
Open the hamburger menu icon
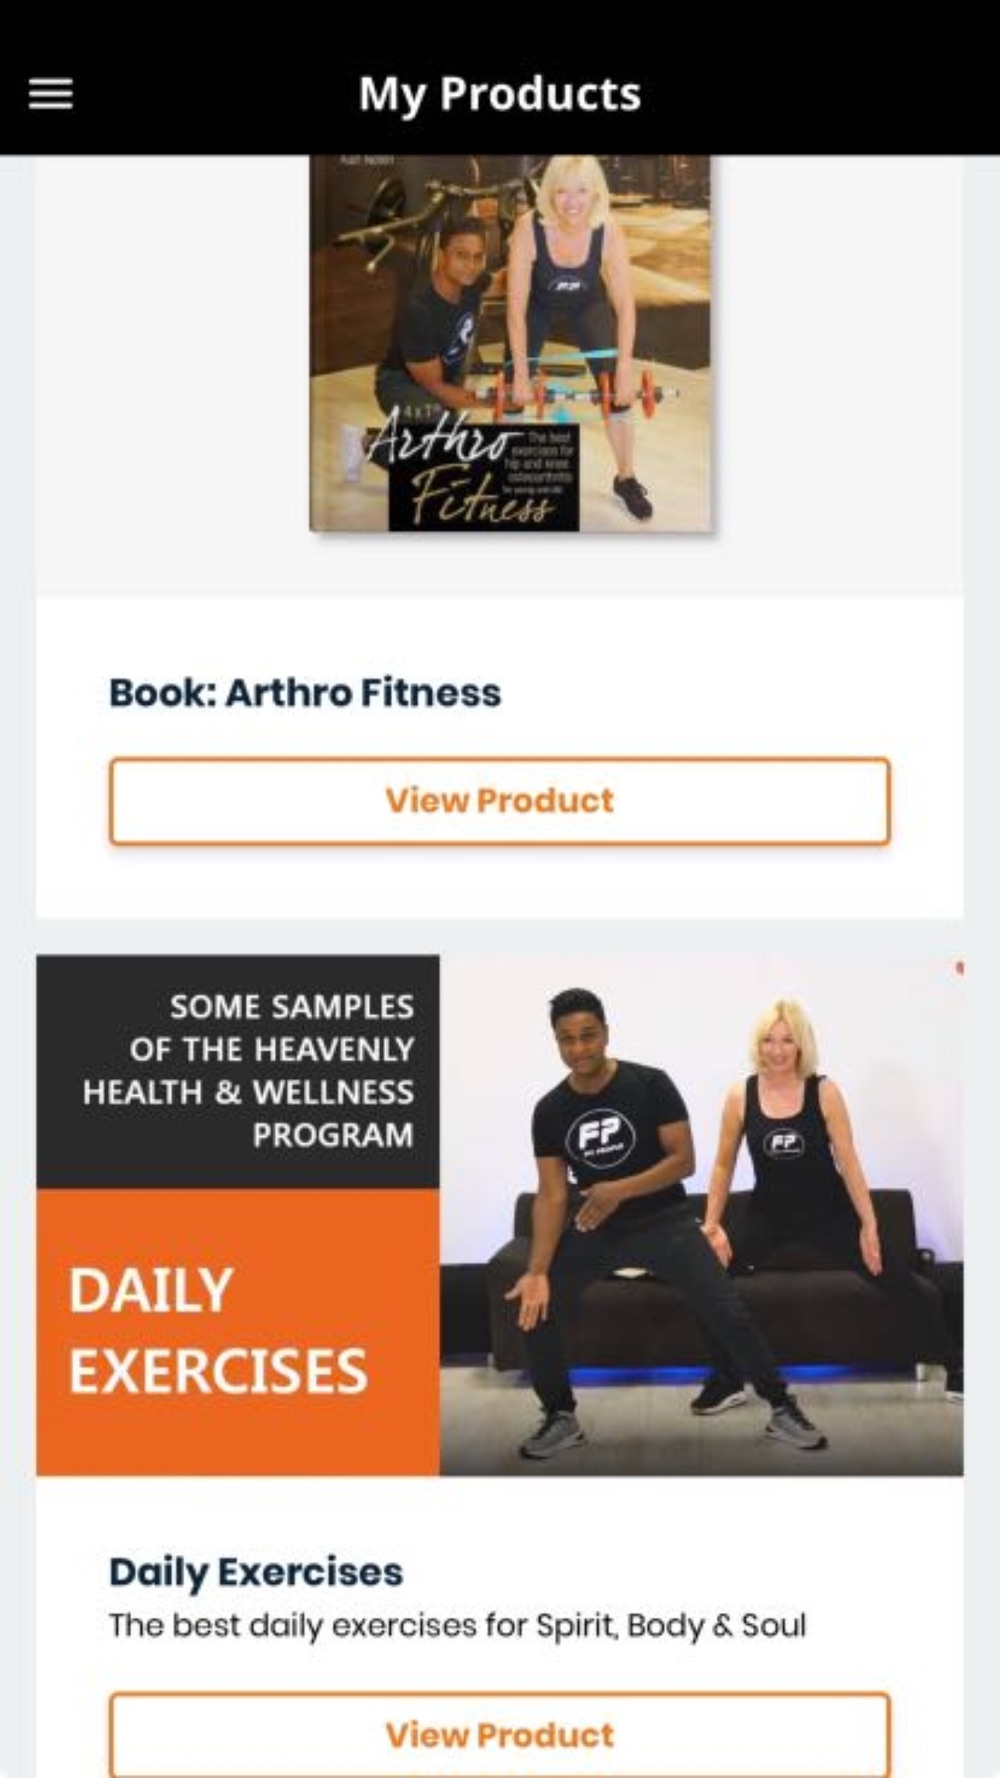tap(50, 94)
